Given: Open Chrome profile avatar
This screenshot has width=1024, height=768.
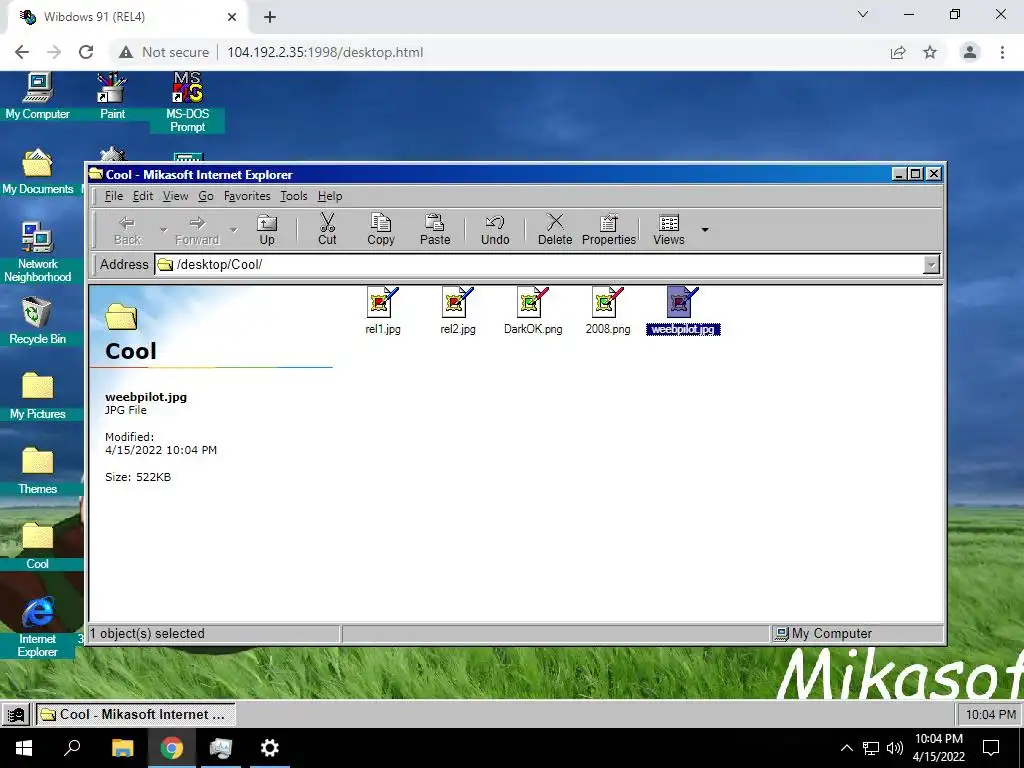Looking at the screenshot, I should coord(970,52).
